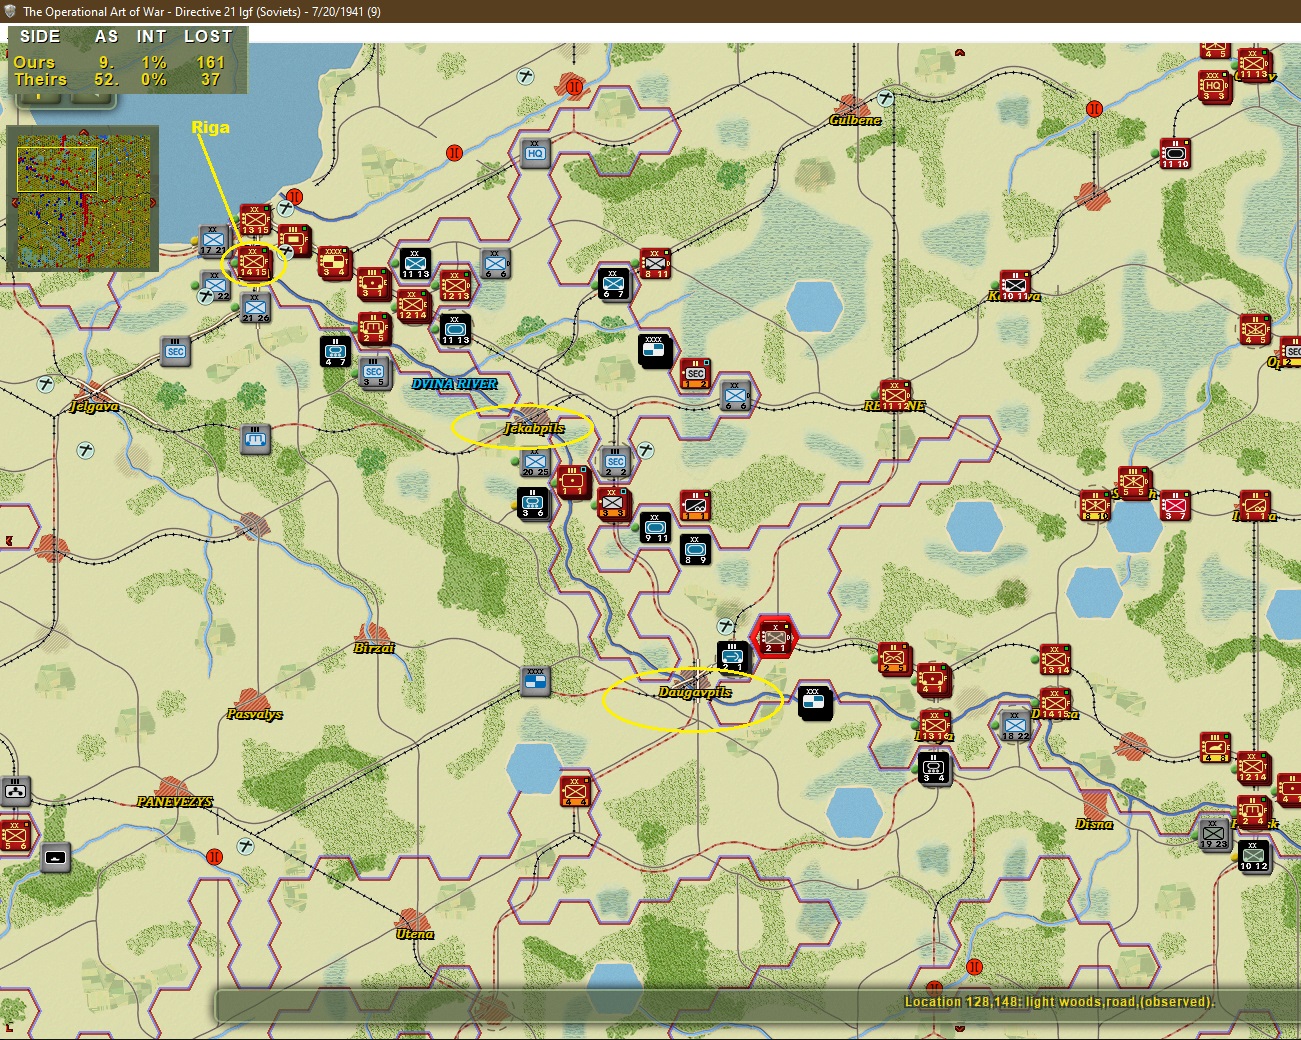This screenshot has width=1301, height=1040.
Task: Select the red infantry division with strength 4-4
Action: [575, 791]
